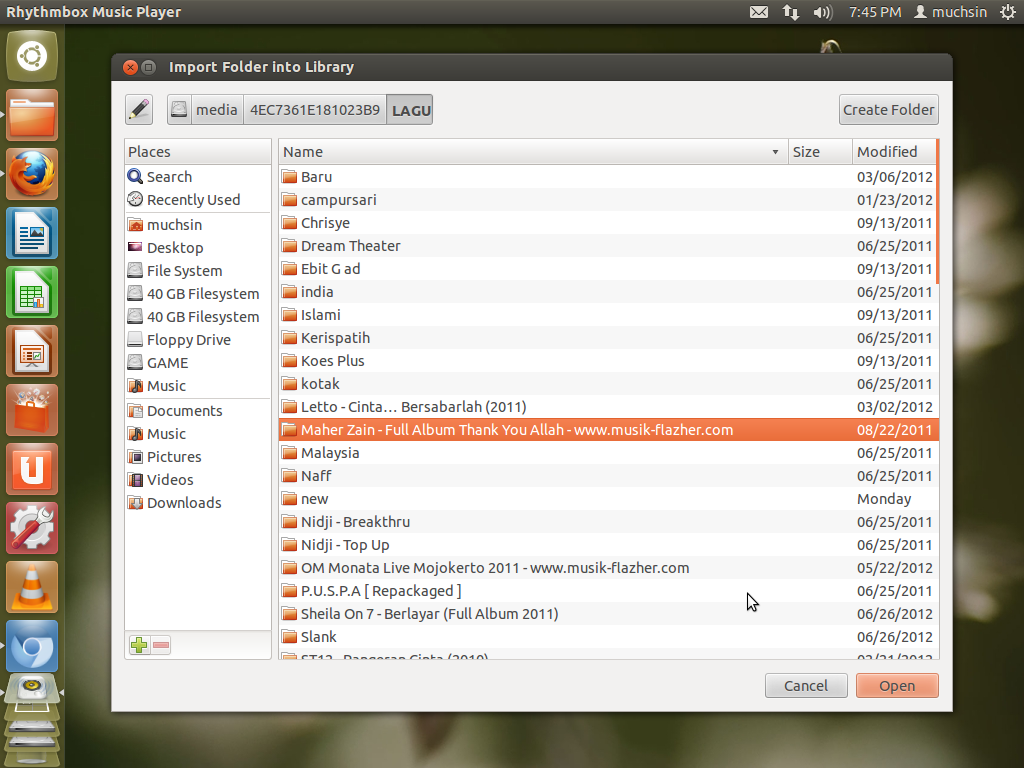This screenshot has width=1024, height=768.
Task: Select the media path segment
Action: 217,110
